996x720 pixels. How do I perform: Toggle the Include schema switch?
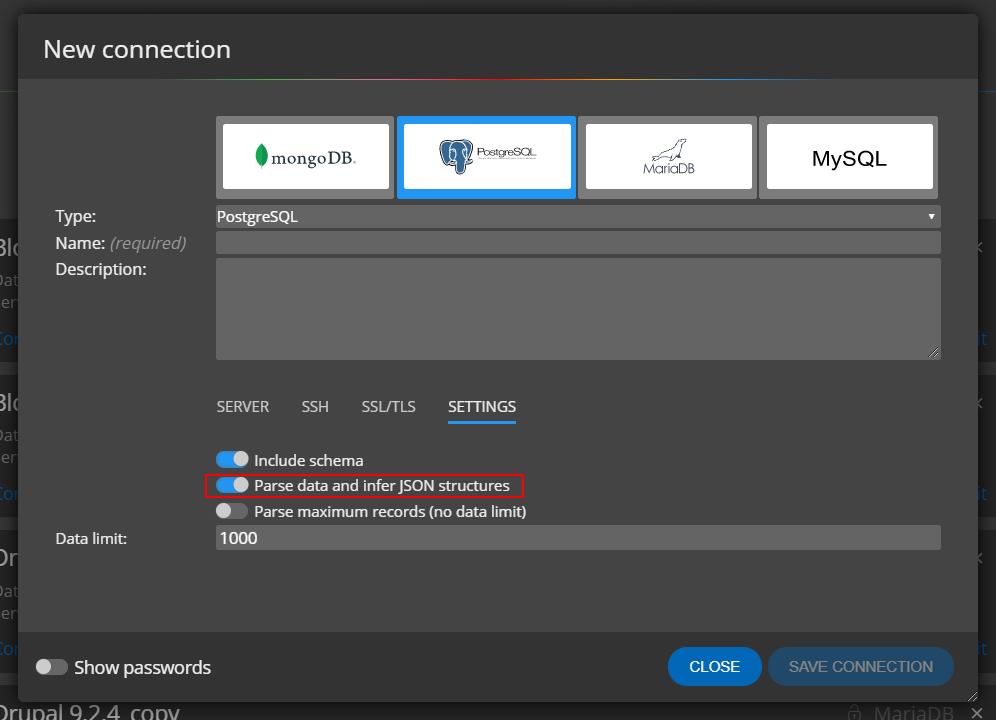point(232,459)
